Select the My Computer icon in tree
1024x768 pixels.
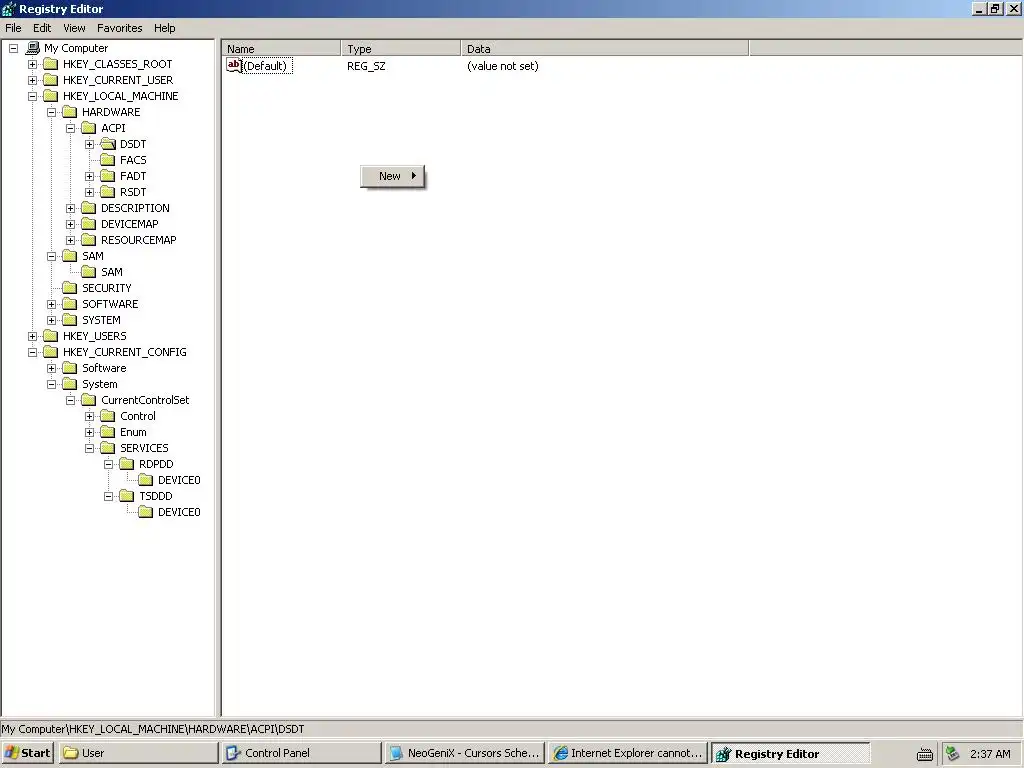click(33, 48)
